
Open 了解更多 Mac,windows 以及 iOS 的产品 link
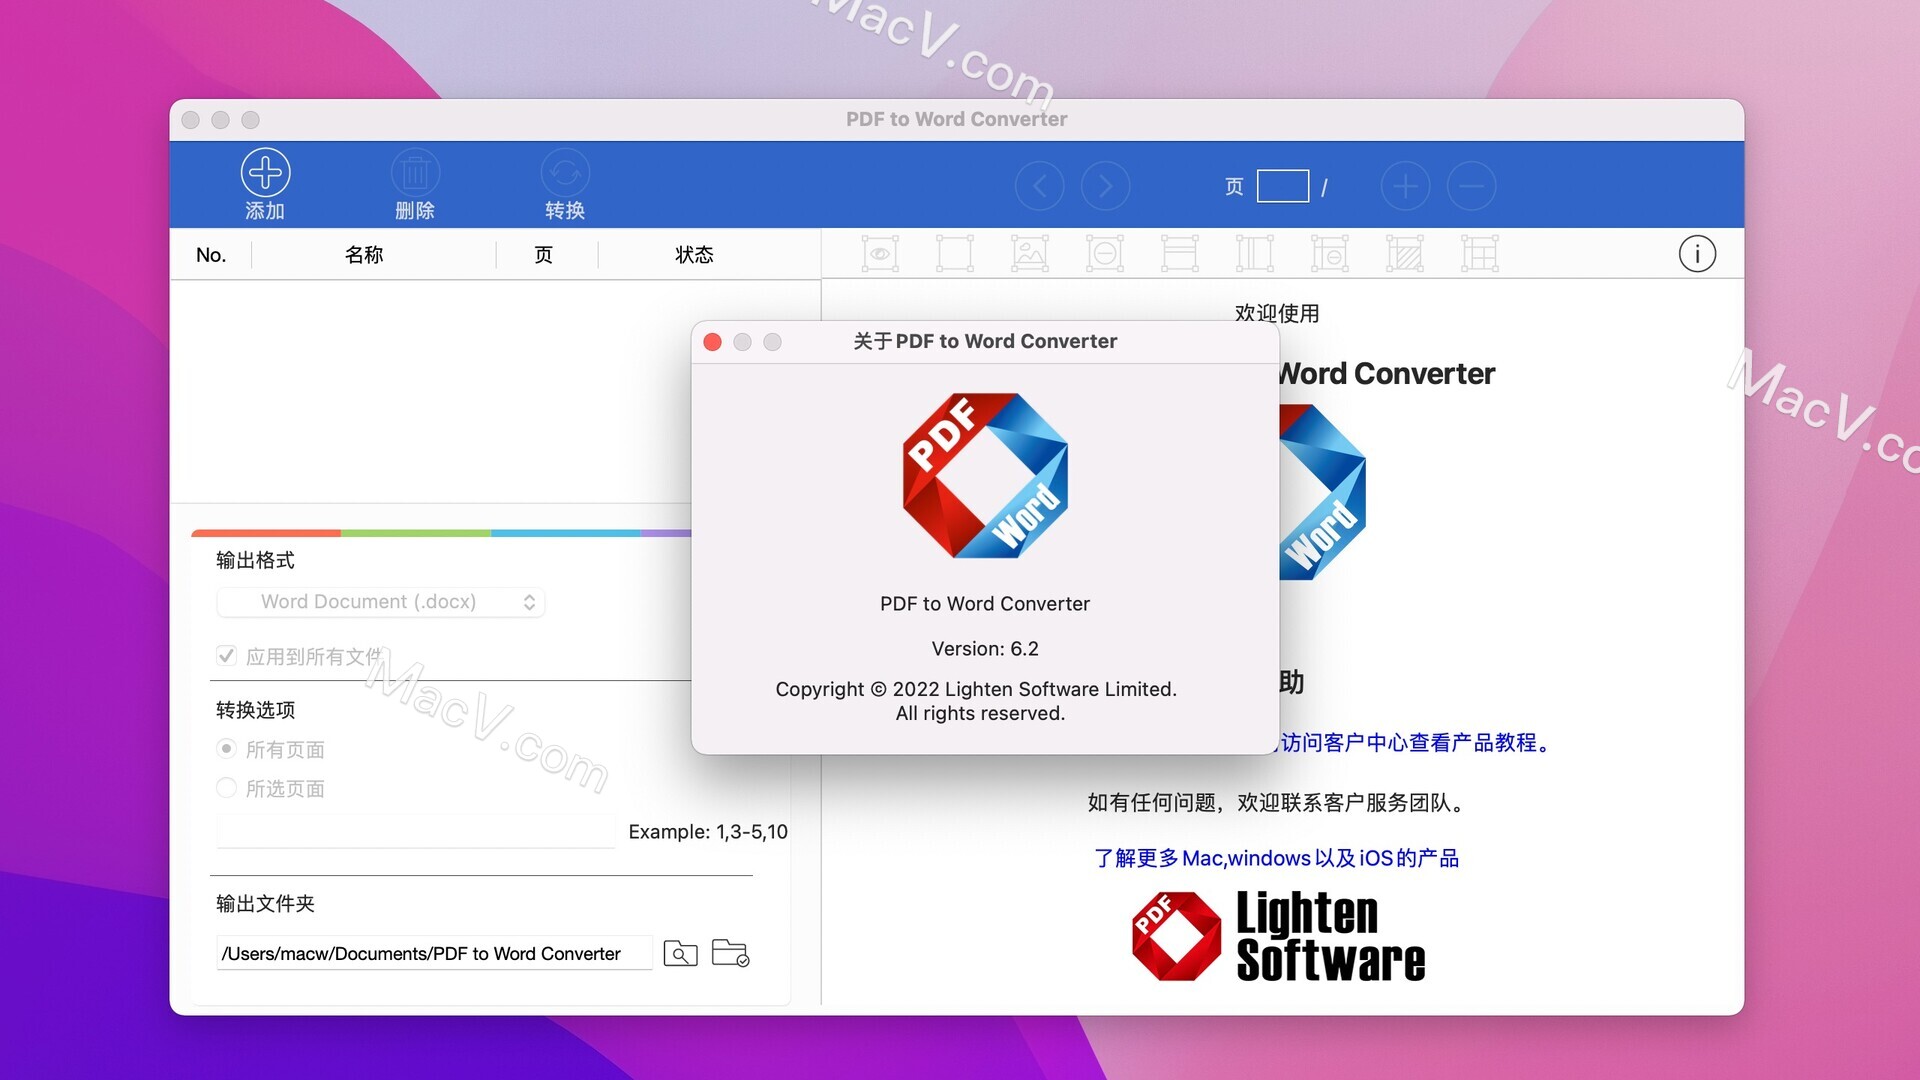click(1277, 858)
